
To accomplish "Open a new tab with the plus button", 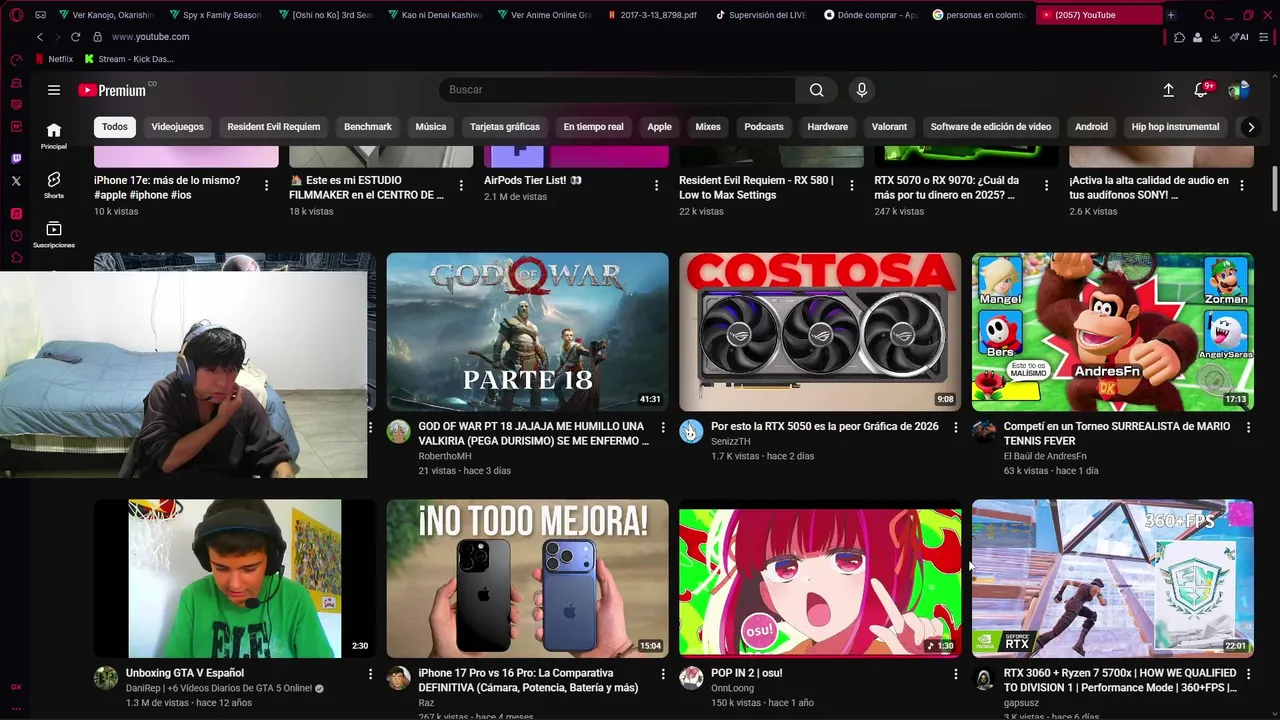I will [x=1171, y=15].
